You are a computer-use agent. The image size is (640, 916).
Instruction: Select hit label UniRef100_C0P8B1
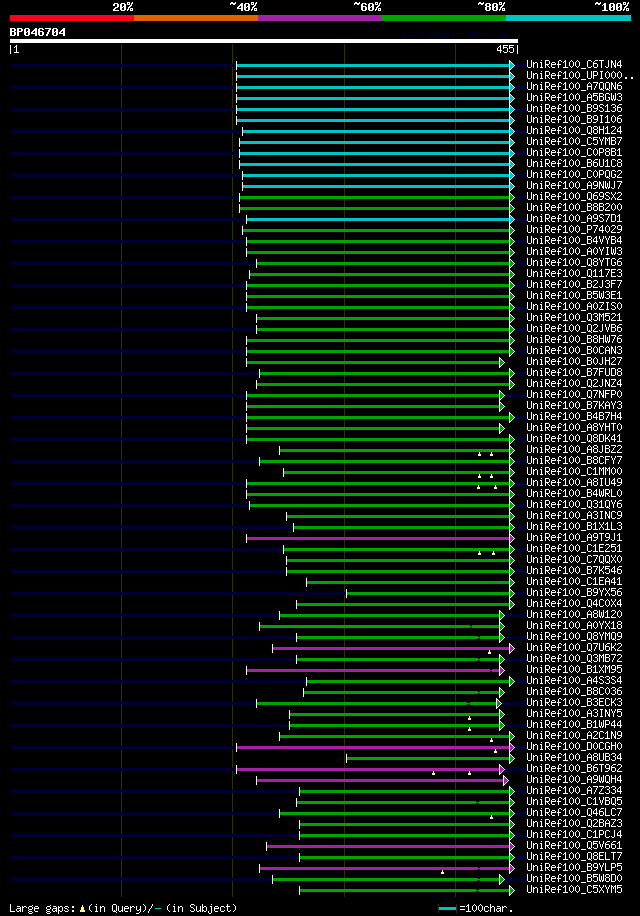tap(574, 152)
